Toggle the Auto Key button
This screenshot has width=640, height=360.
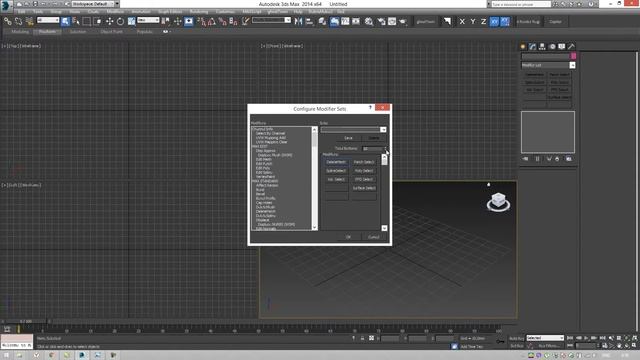516,338
